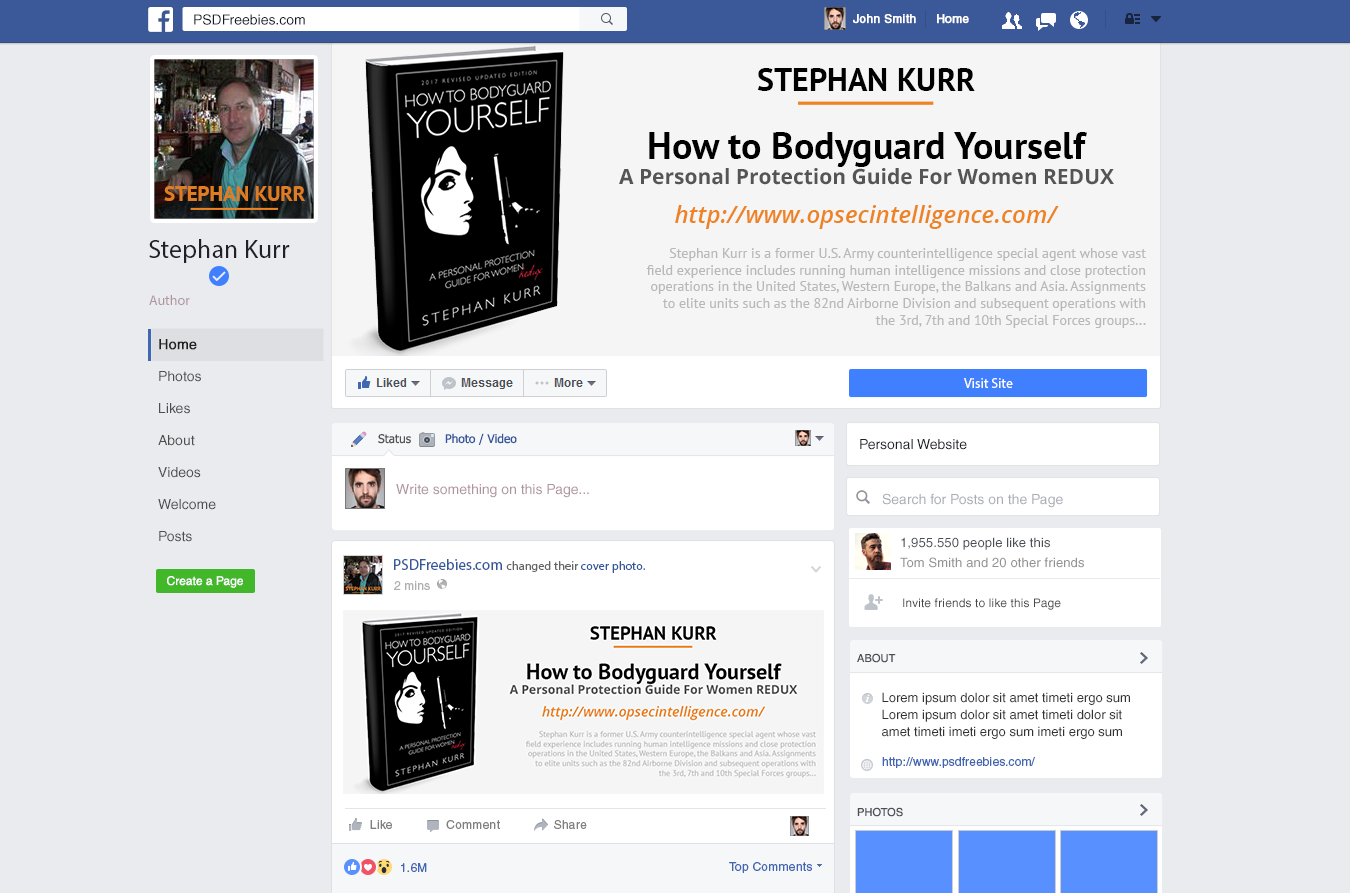
Task: Click the Share arrow icon under the post
Action: (542, 824)
